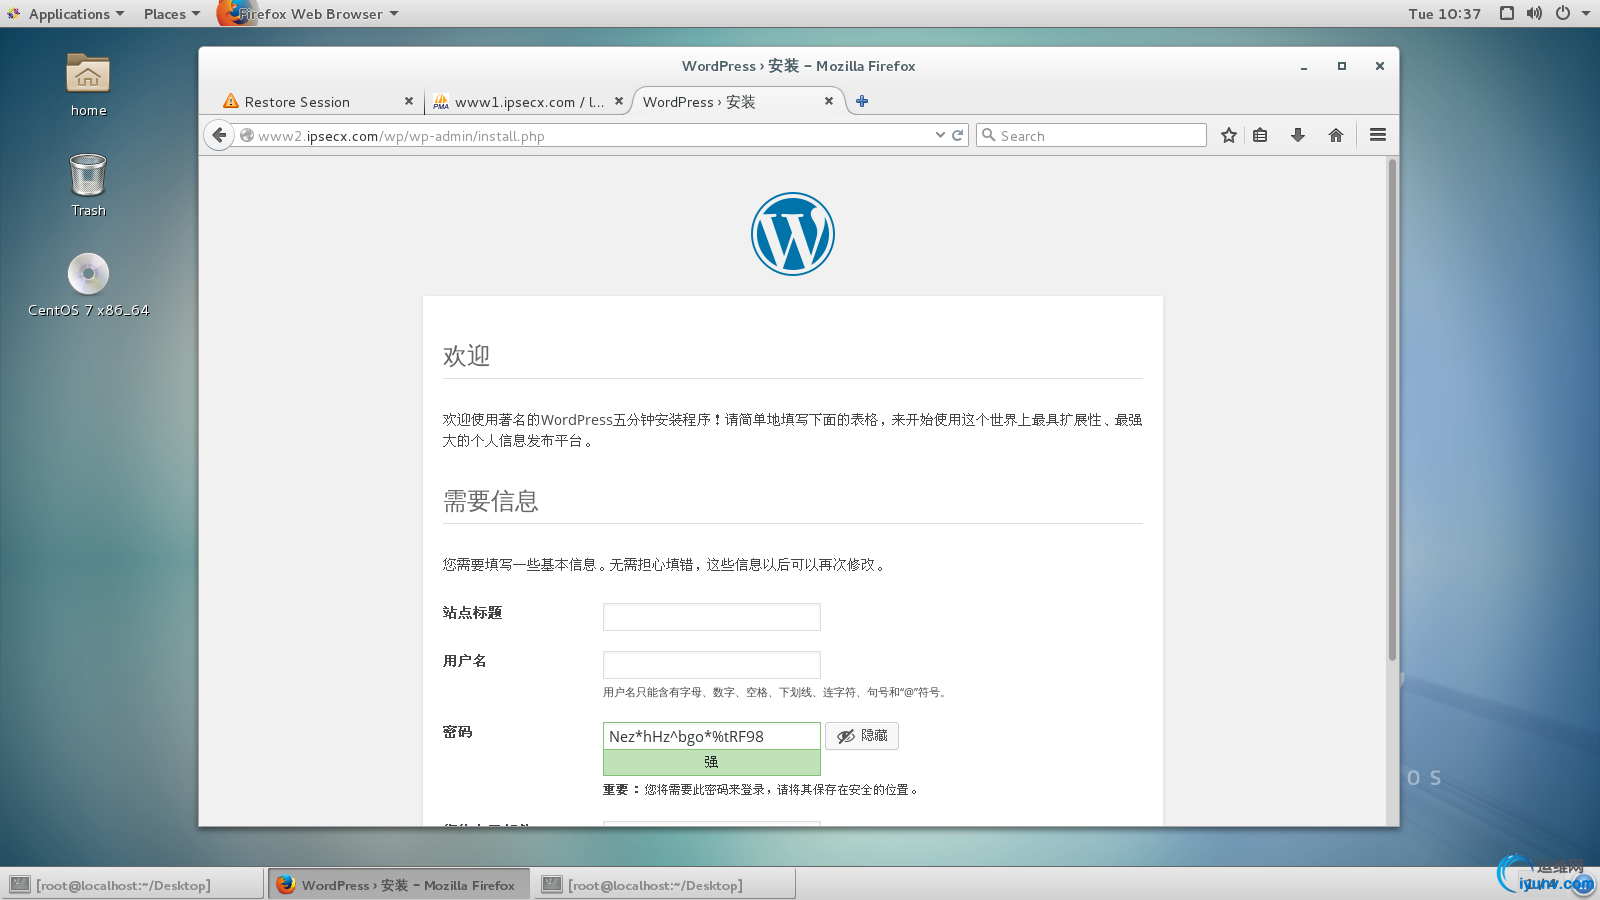Screen dimensions: 1600x900
Task: Click the 站点标题 label
Action: (472, 612)
